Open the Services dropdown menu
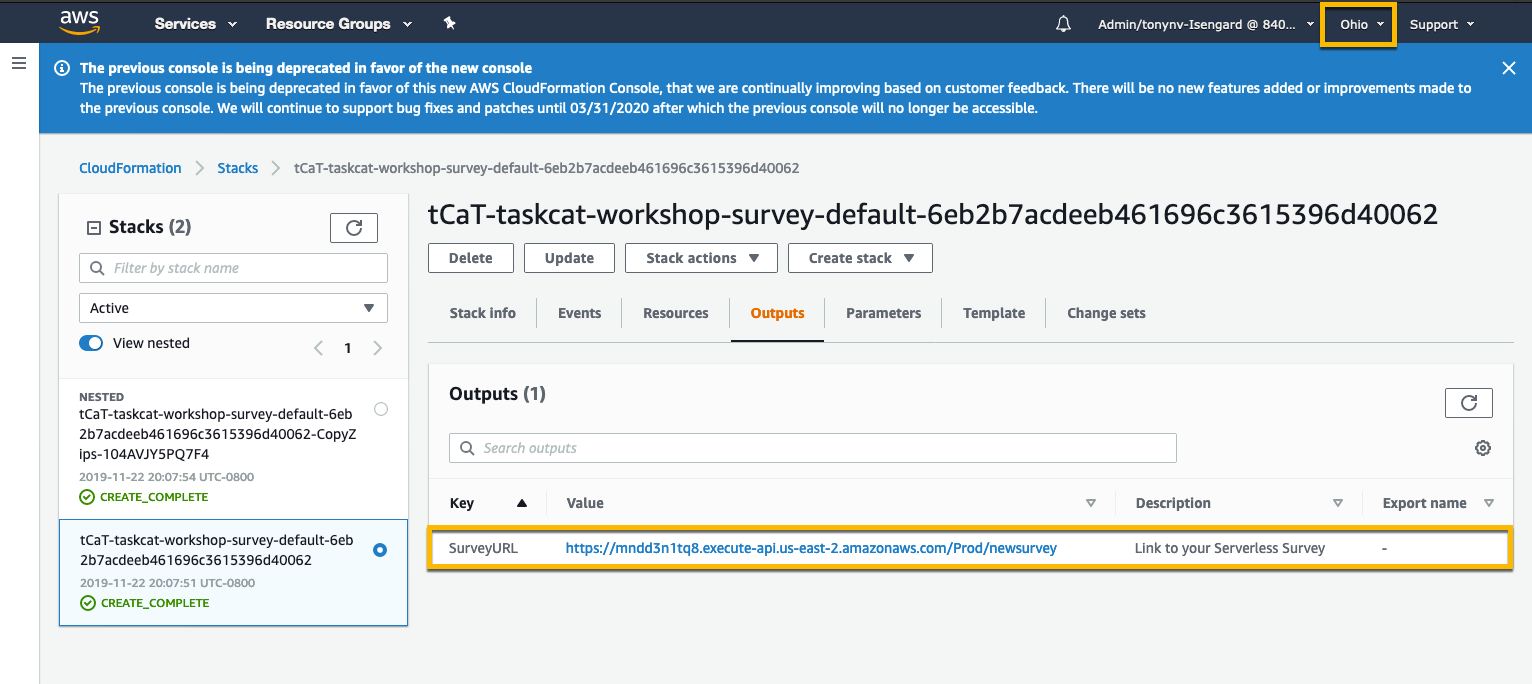This screenshot has height=684, width=1532. tap(196, 24)
